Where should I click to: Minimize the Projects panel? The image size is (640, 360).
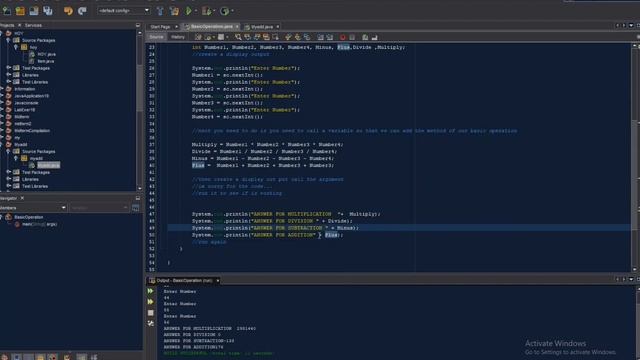pyautogui.click(x=138, y=25)
